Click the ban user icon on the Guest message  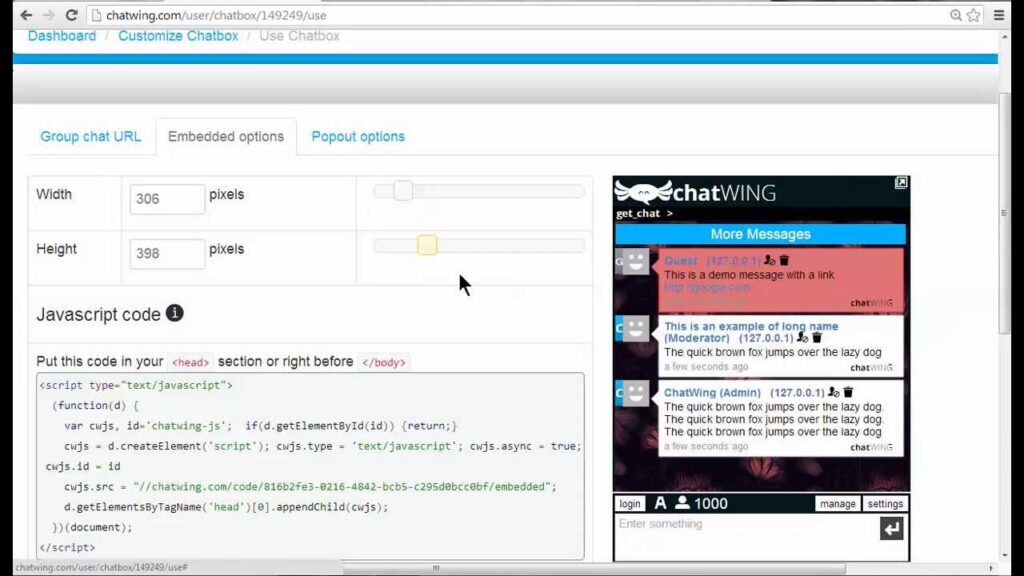tap(769, 261)
